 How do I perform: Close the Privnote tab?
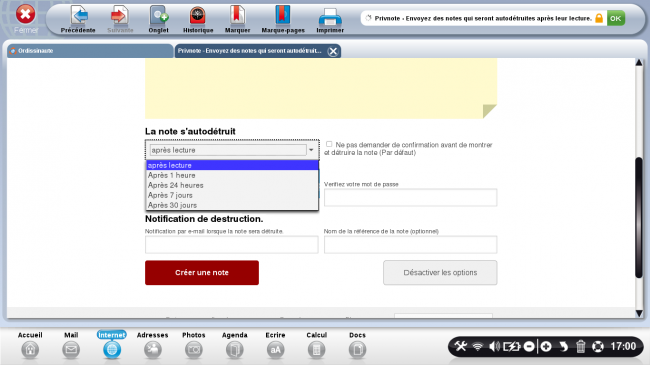point(332,51)
